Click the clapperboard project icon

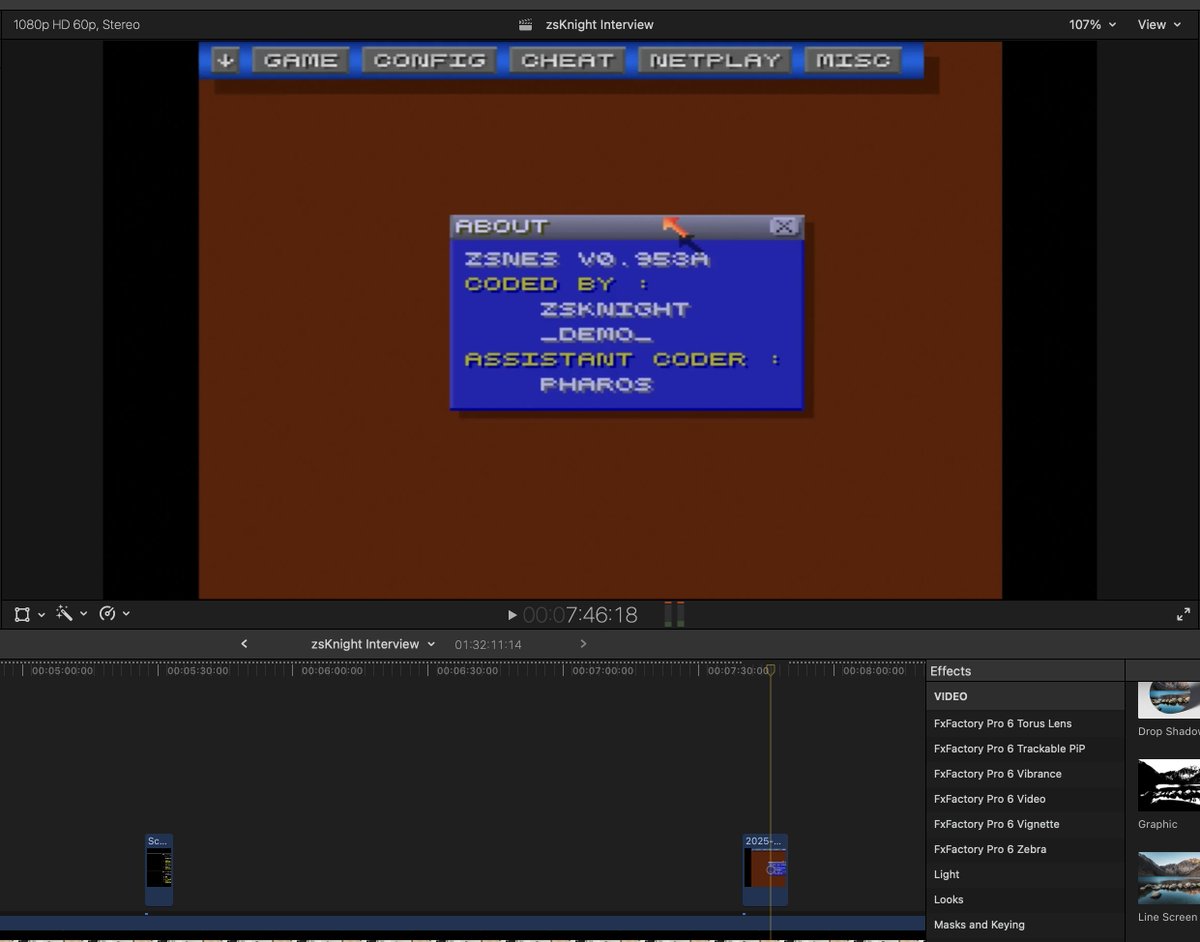(525, 24)
